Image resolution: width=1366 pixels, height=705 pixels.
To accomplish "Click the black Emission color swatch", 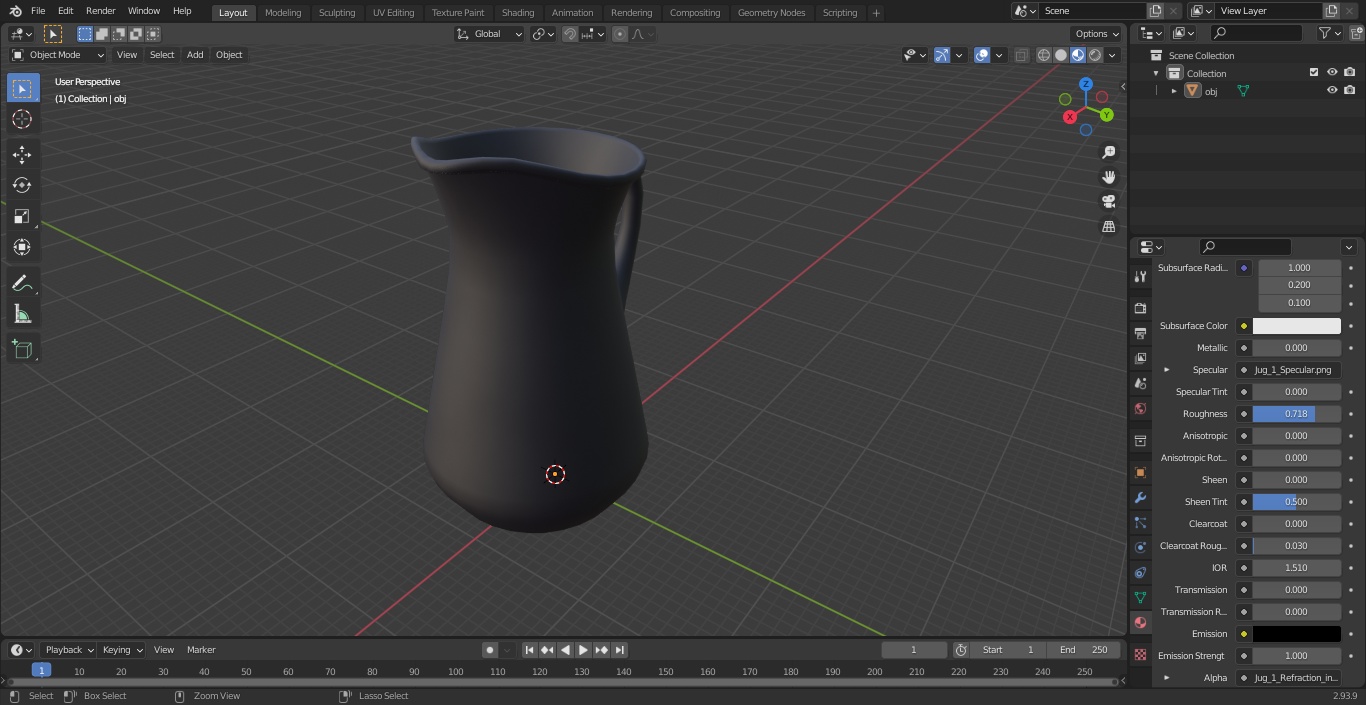I will coord(1296,634).
